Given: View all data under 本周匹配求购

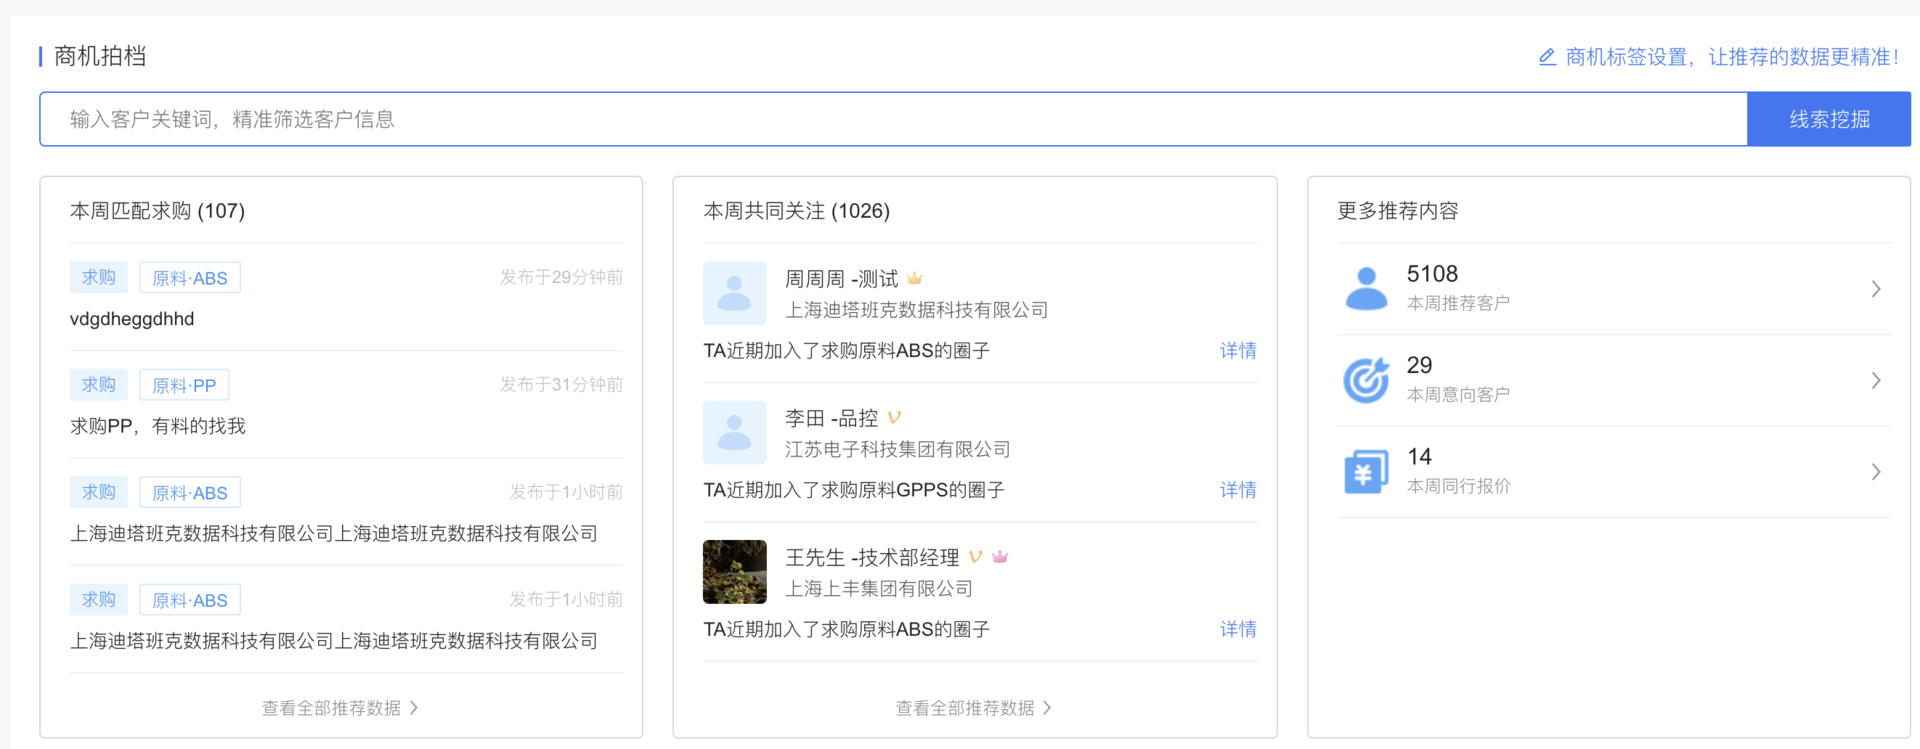Looking at the screenshot, I should click(x=340, y=708).
